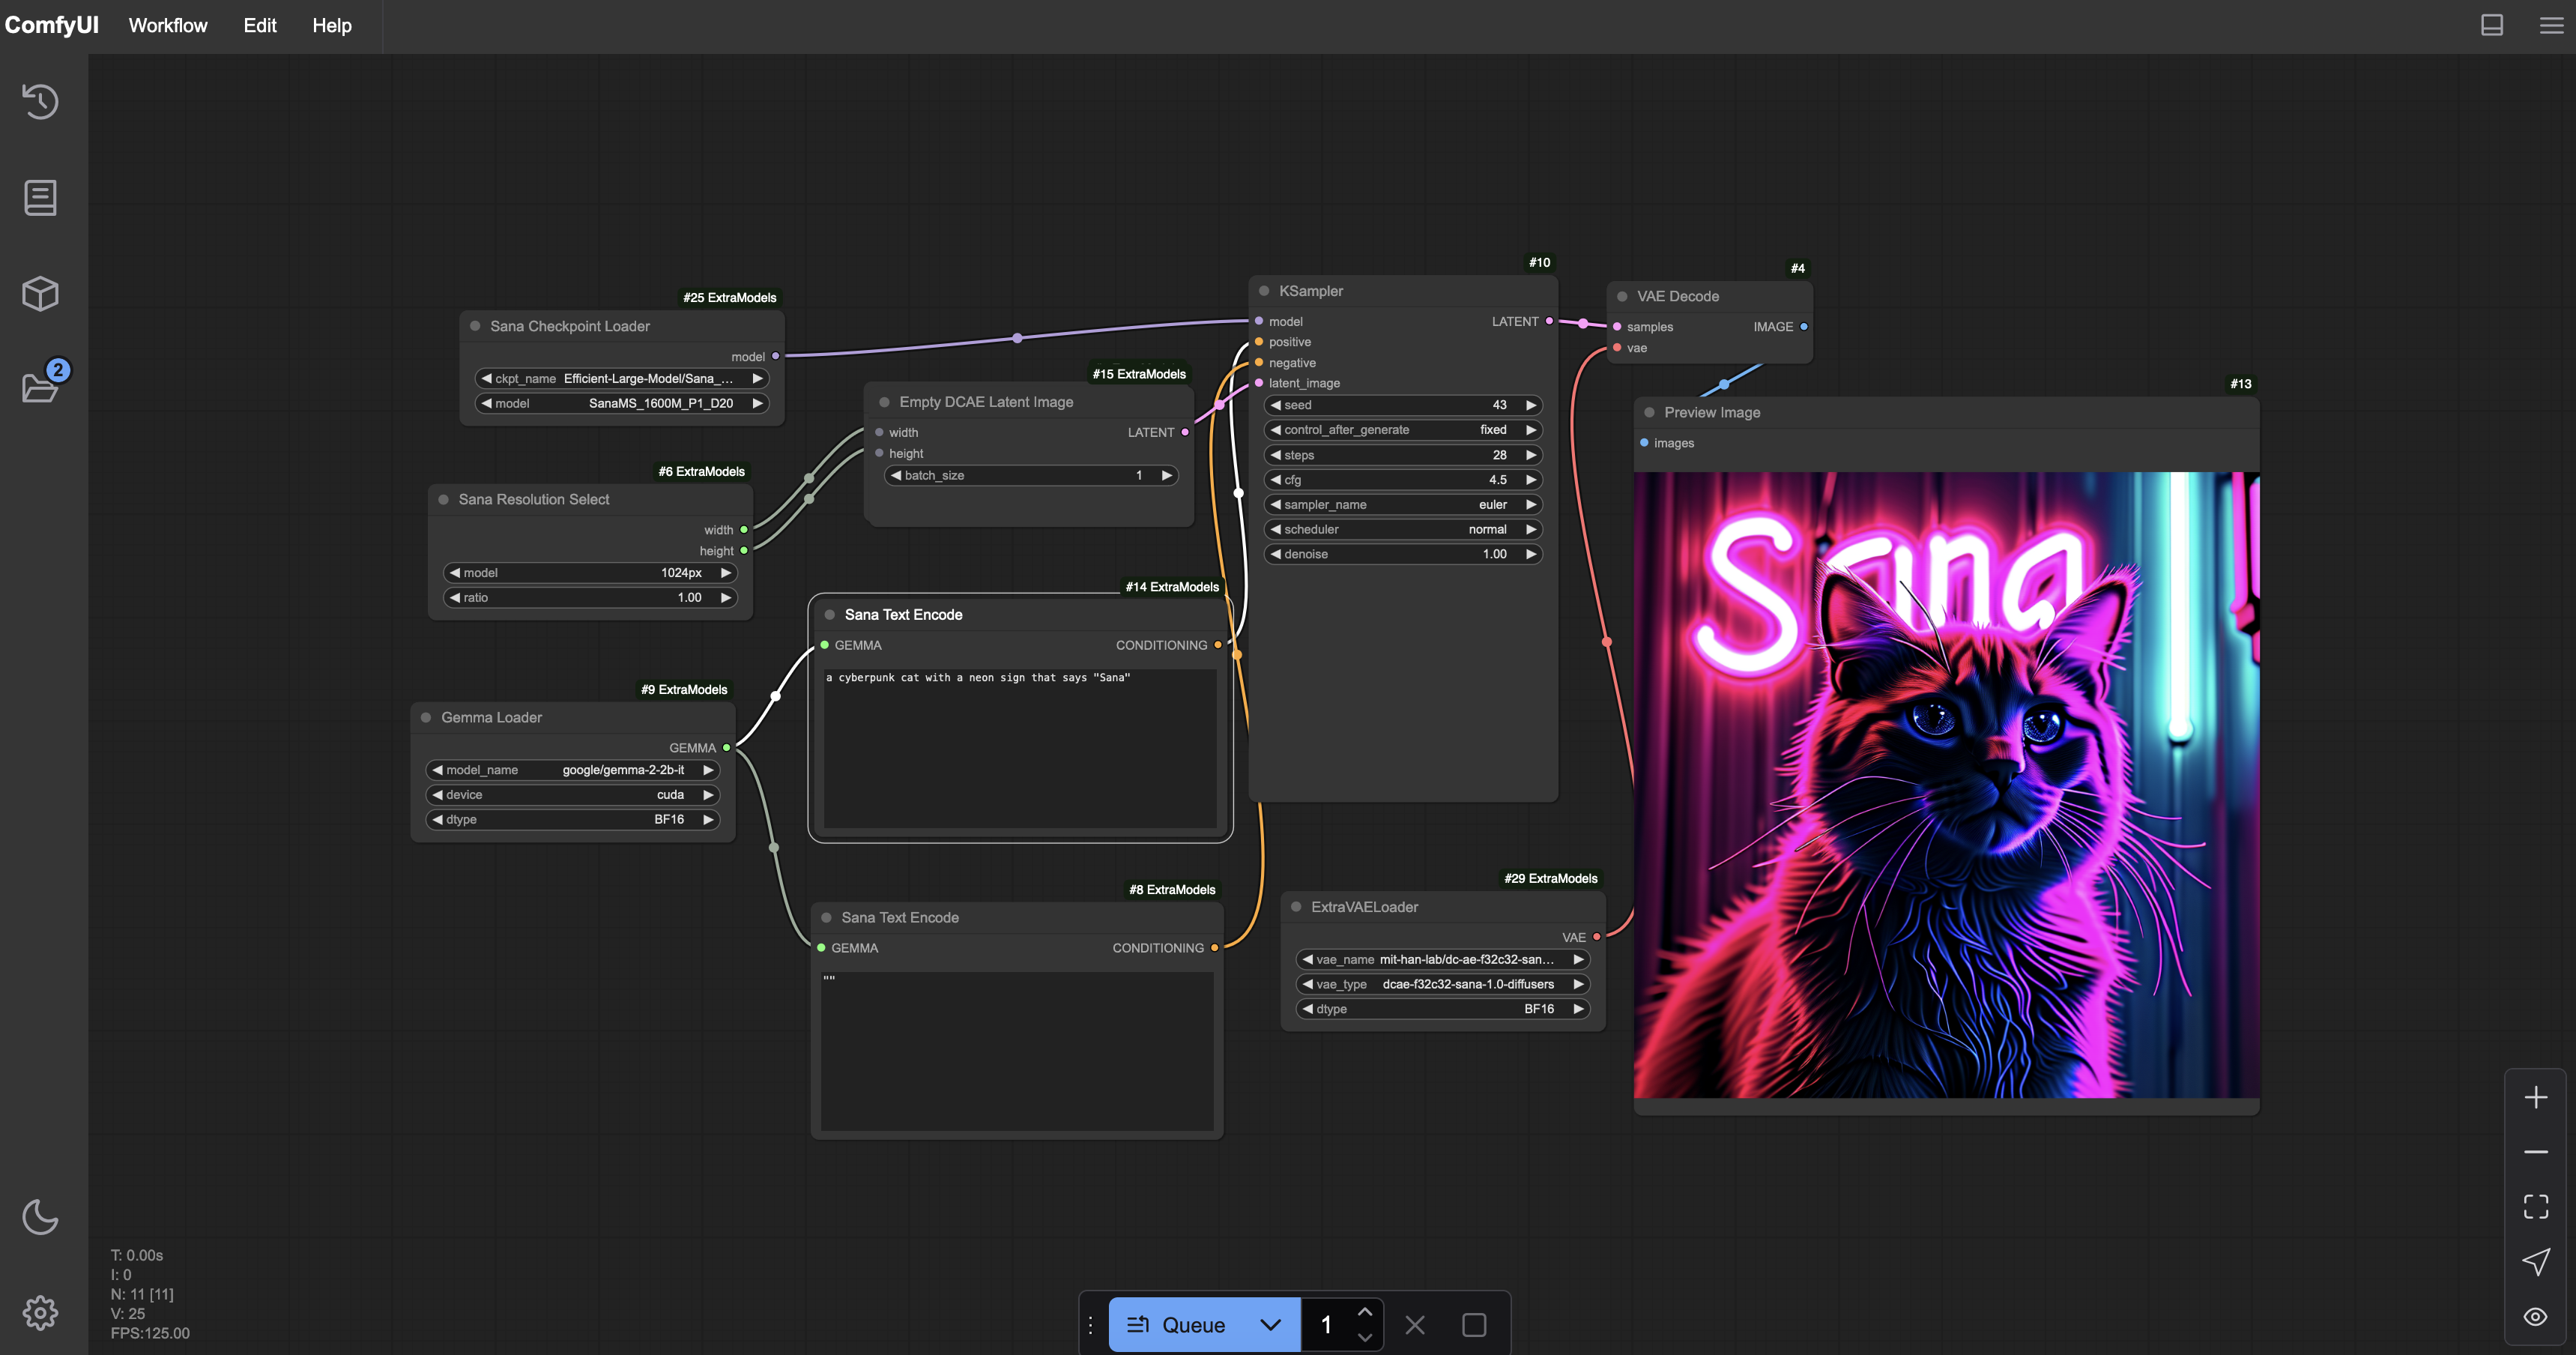Change SanaMS_1600M_P1_D20 model selector

click(622, 404)
